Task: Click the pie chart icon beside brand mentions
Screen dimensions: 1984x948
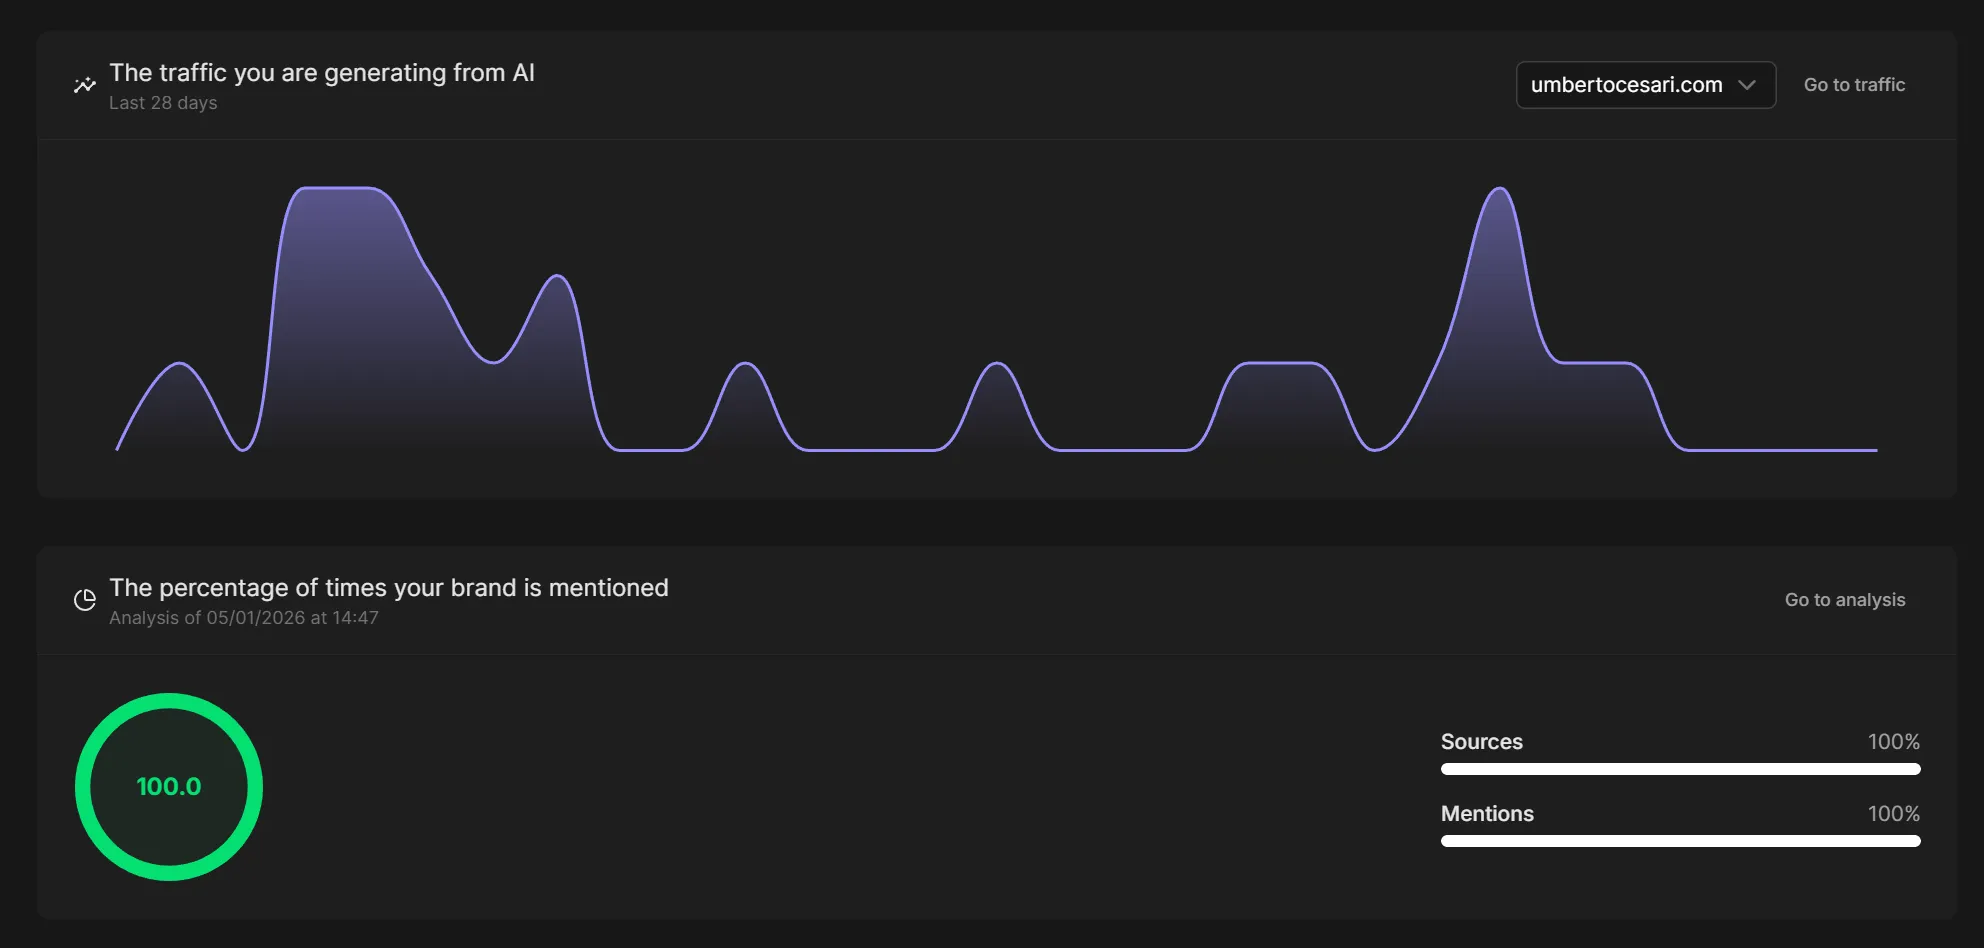Action: pos(85,600)
